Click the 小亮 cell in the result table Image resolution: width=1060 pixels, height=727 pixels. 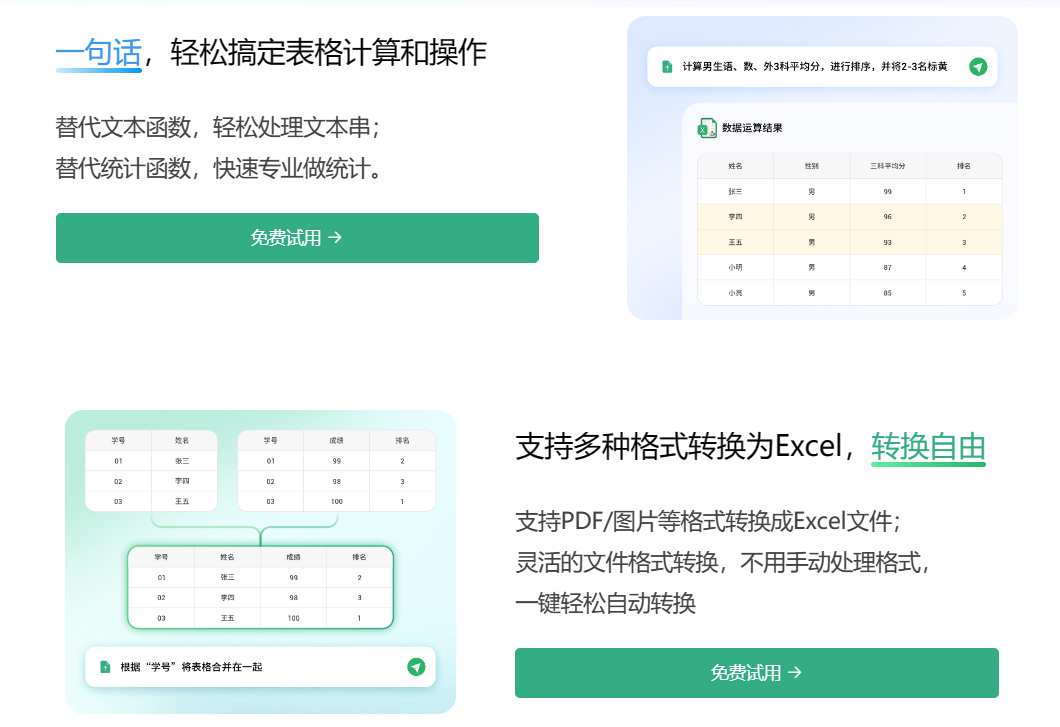[736, 293]
